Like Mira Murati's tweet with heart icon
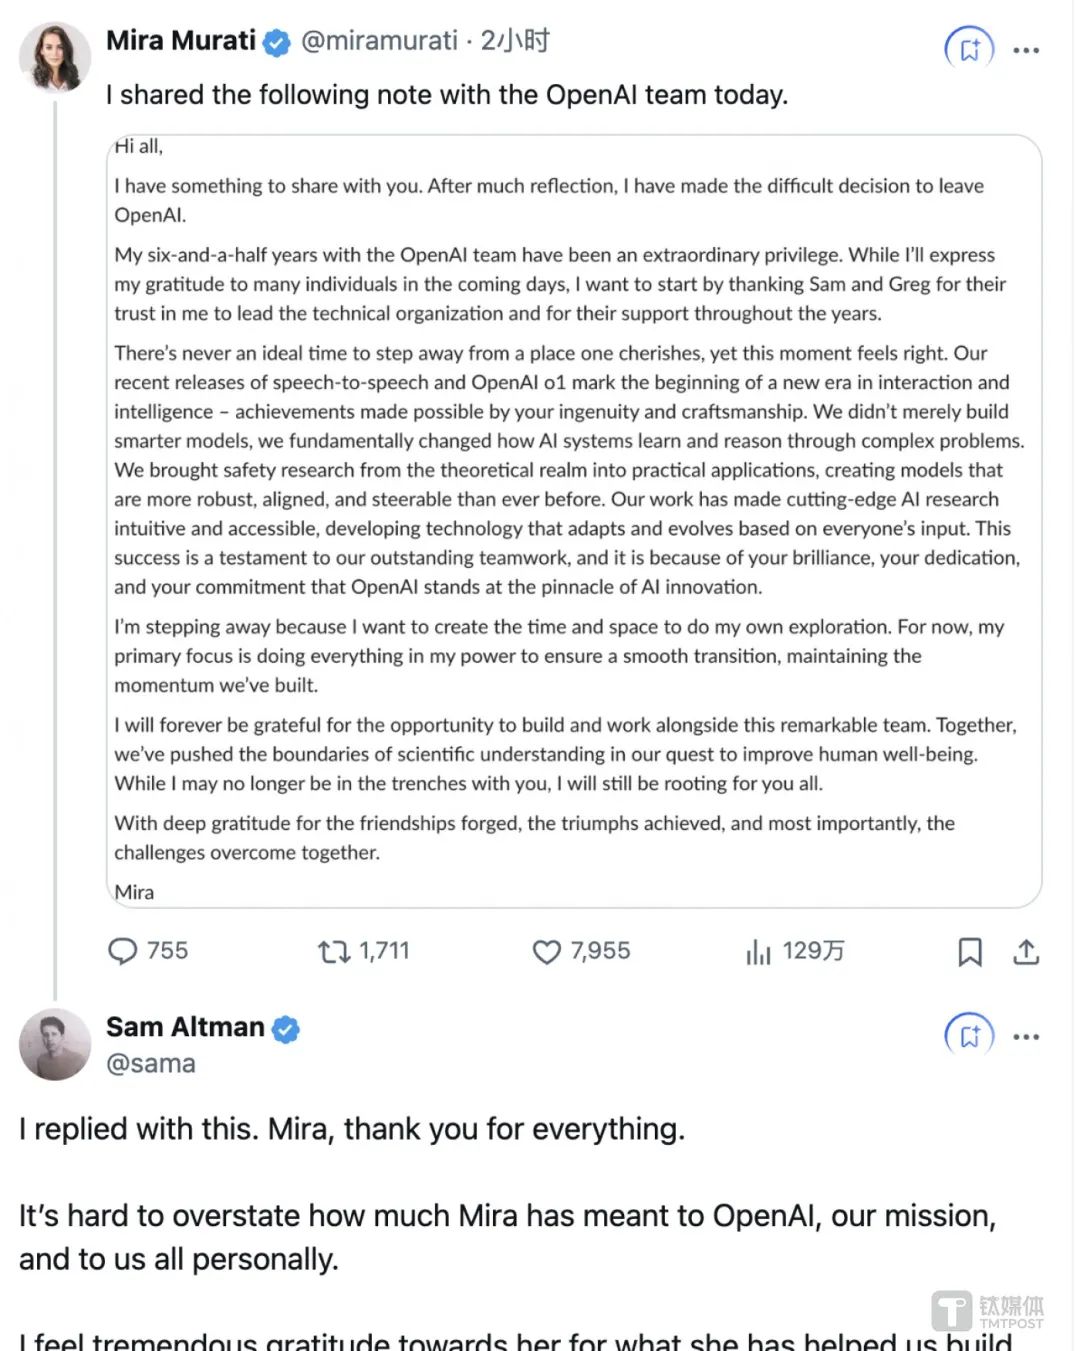Screen dimensions: 1080x1351 (546, 951)
